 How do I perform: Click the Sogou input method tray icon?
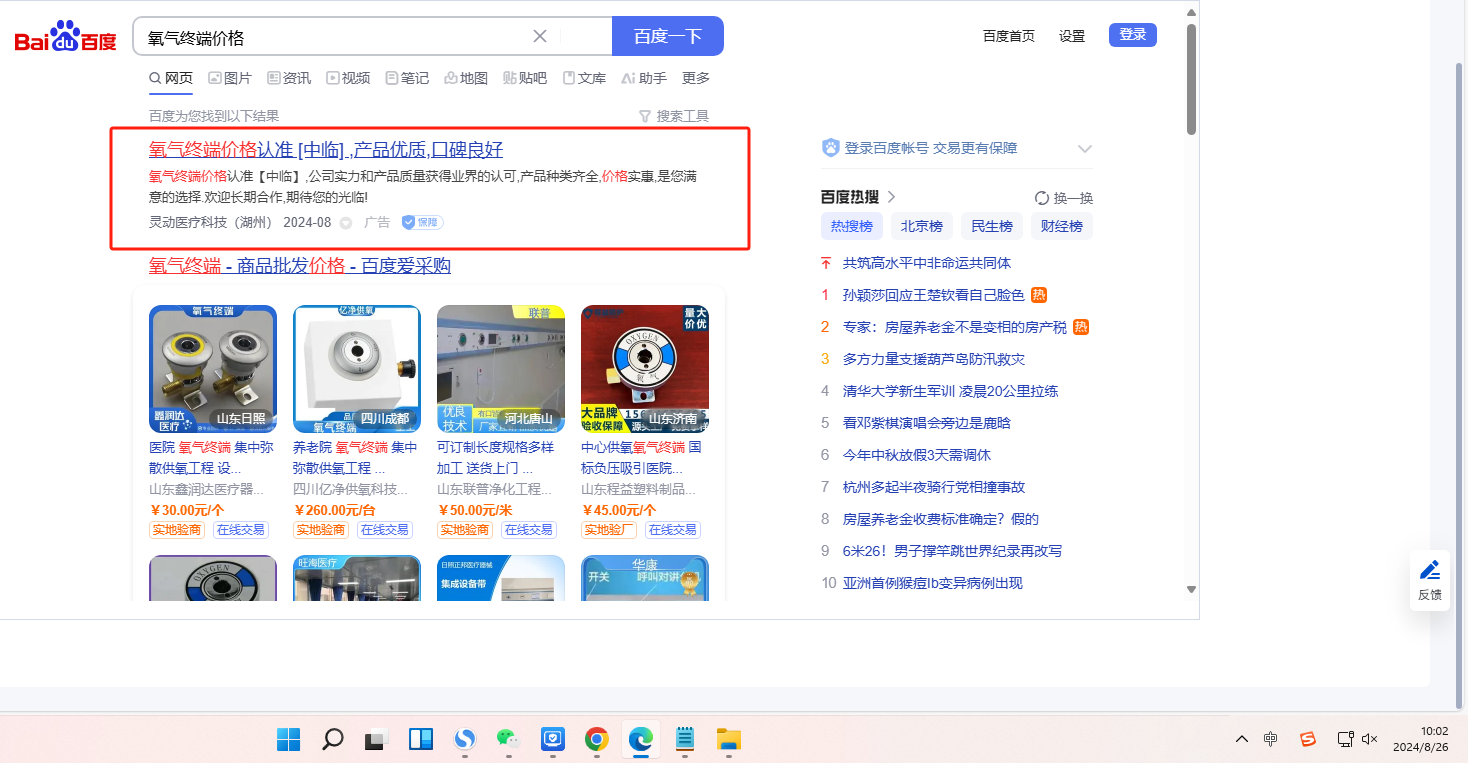pyautogui.click(x=1307, y=739)
